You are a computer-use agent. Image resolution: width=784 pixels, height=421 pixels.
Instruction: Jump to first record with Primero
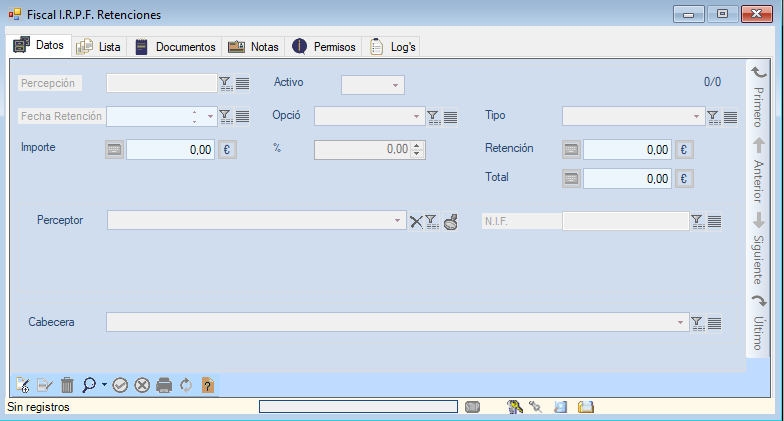point(758,93)
